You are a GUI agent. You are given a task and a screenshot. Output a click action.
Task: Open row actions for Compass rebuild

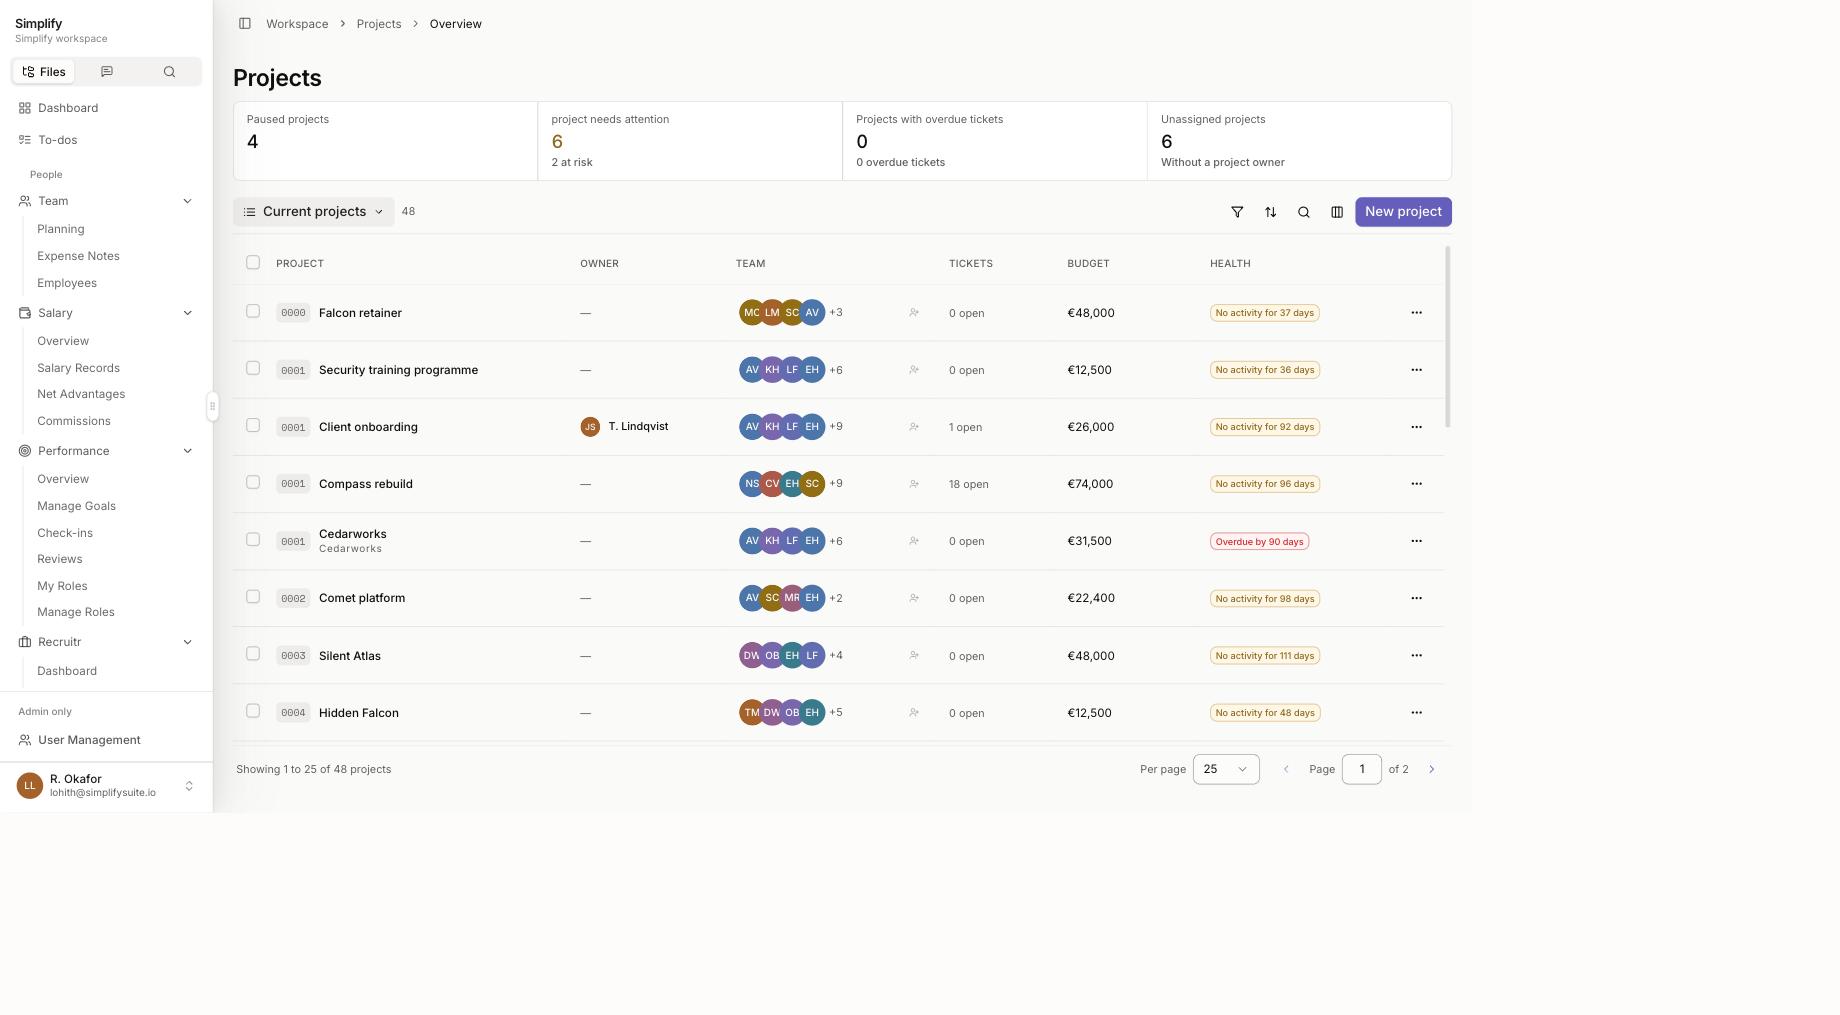(1416, 484)
